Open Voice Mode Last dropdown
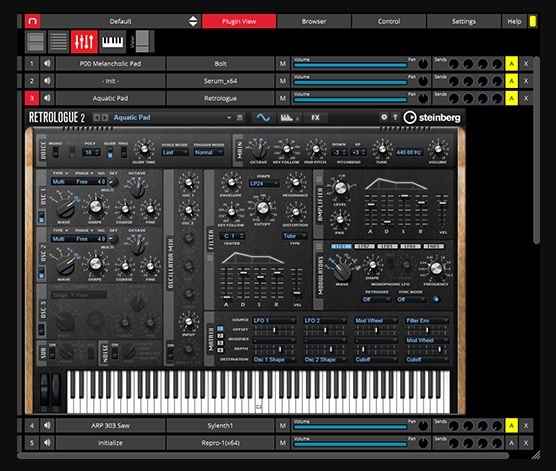 175,153
